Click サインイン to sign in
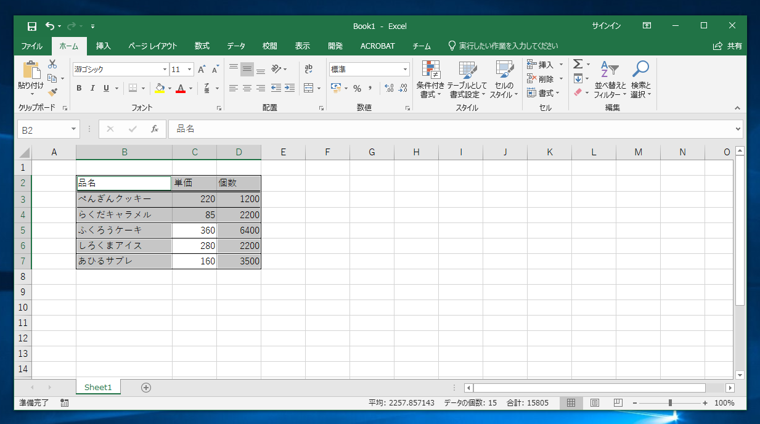Screen dimensions: 760x424 (x=606, y=26)
